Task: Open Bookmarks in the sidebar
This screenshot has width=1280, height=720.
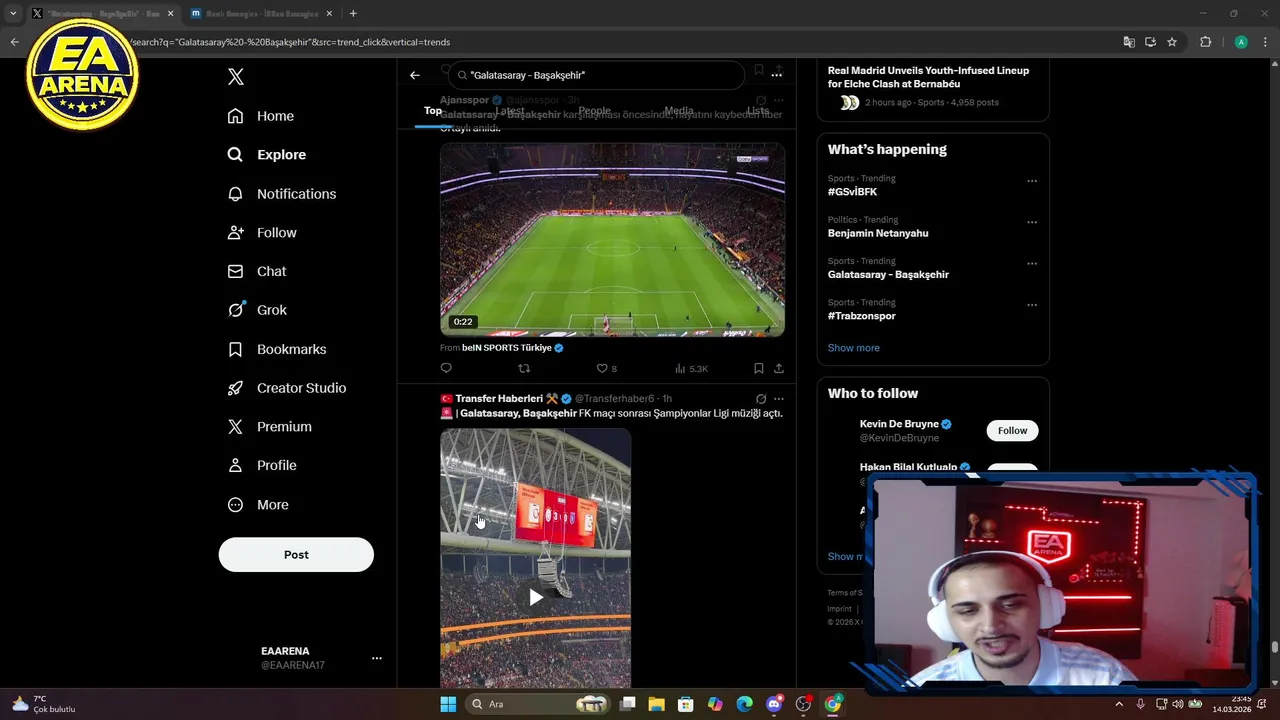Action: click(x=276, y=349)
